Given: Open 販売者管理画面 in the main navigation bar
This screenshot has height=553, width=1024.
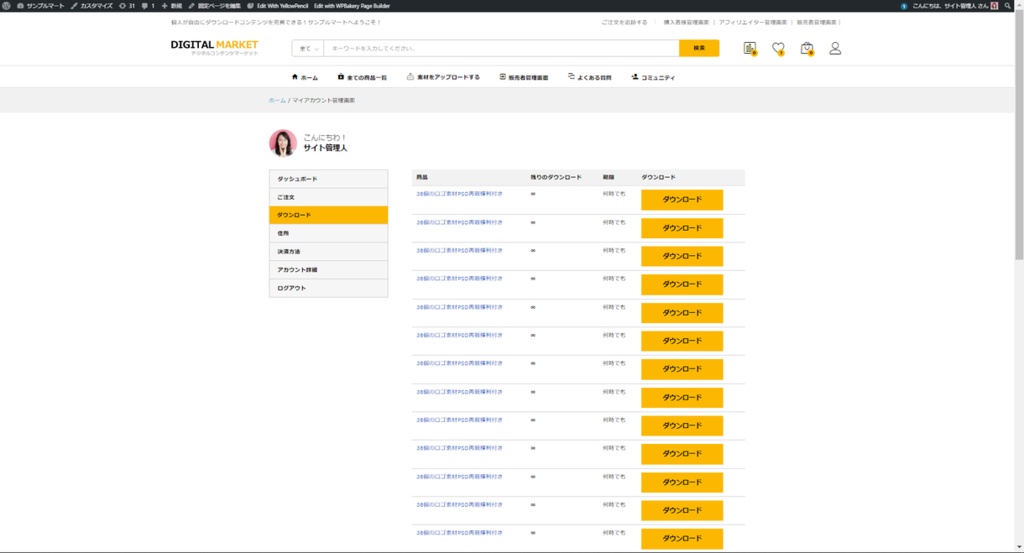Looking at the screenshot, I should tap(524, 77).
